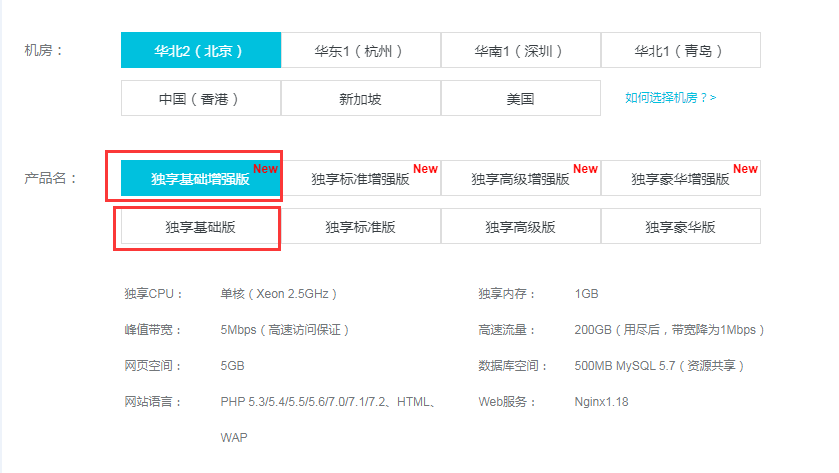This screenshot has width=839, height=473.
Task: Open 如何选择机房？link
Action: tap(670, 98)
